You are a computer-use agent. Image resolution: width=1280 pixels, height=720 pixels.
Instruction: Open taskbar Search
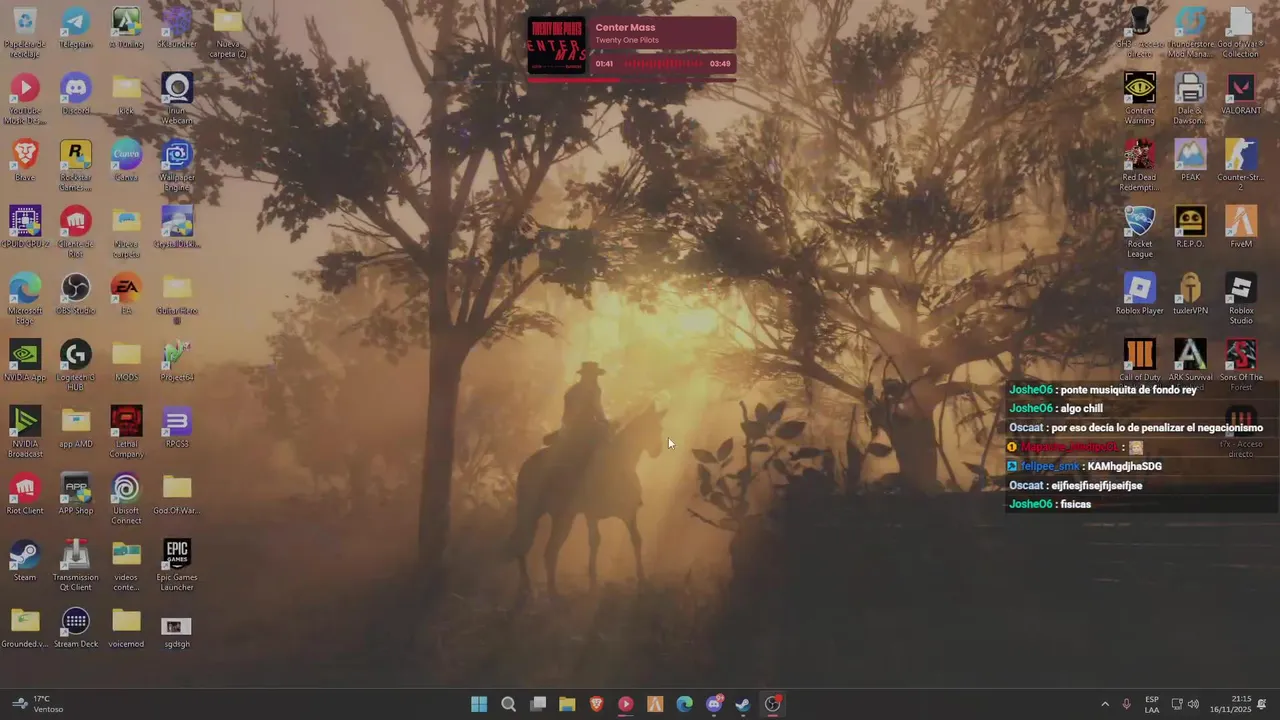tap(508, 704)
